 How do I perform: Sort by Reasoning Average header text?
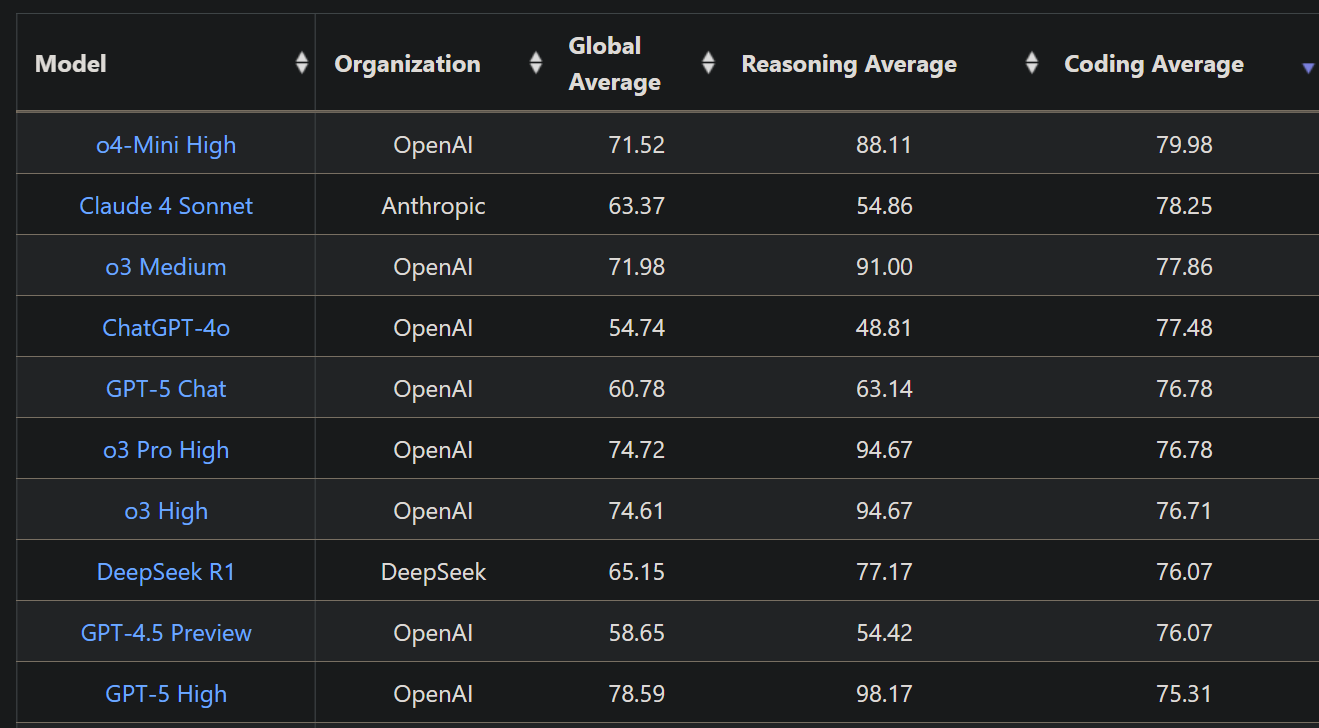[849, 64]
